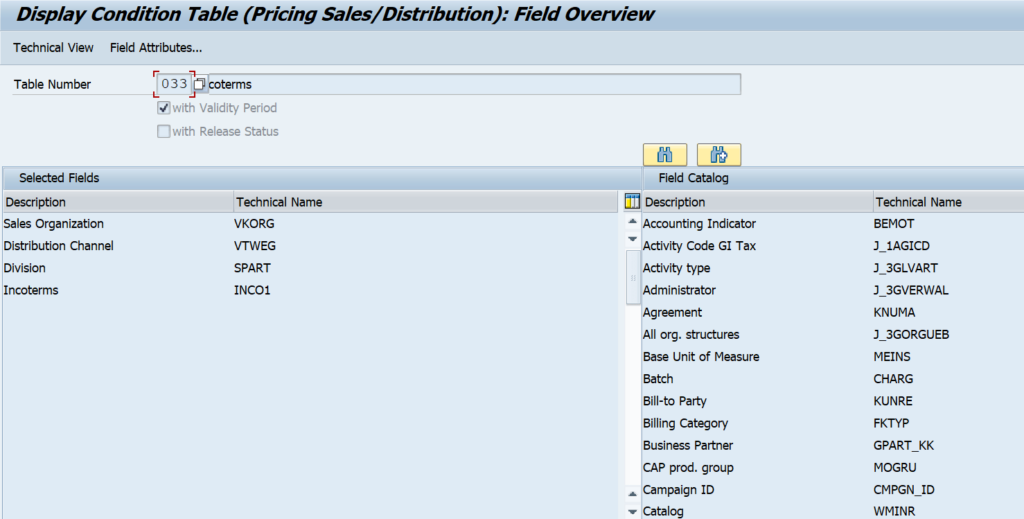
Task: Open the table column layout settings icon
Action: click(632, 202)
